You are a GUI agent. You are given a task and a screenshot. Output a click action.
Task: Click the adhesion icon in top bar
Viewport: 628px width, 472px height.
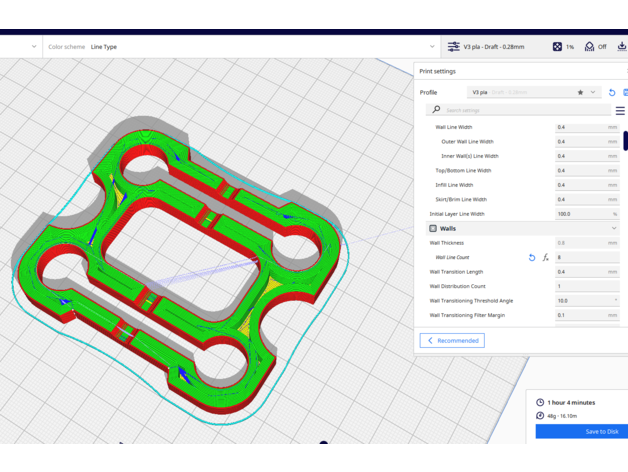(x=622, y=47)
